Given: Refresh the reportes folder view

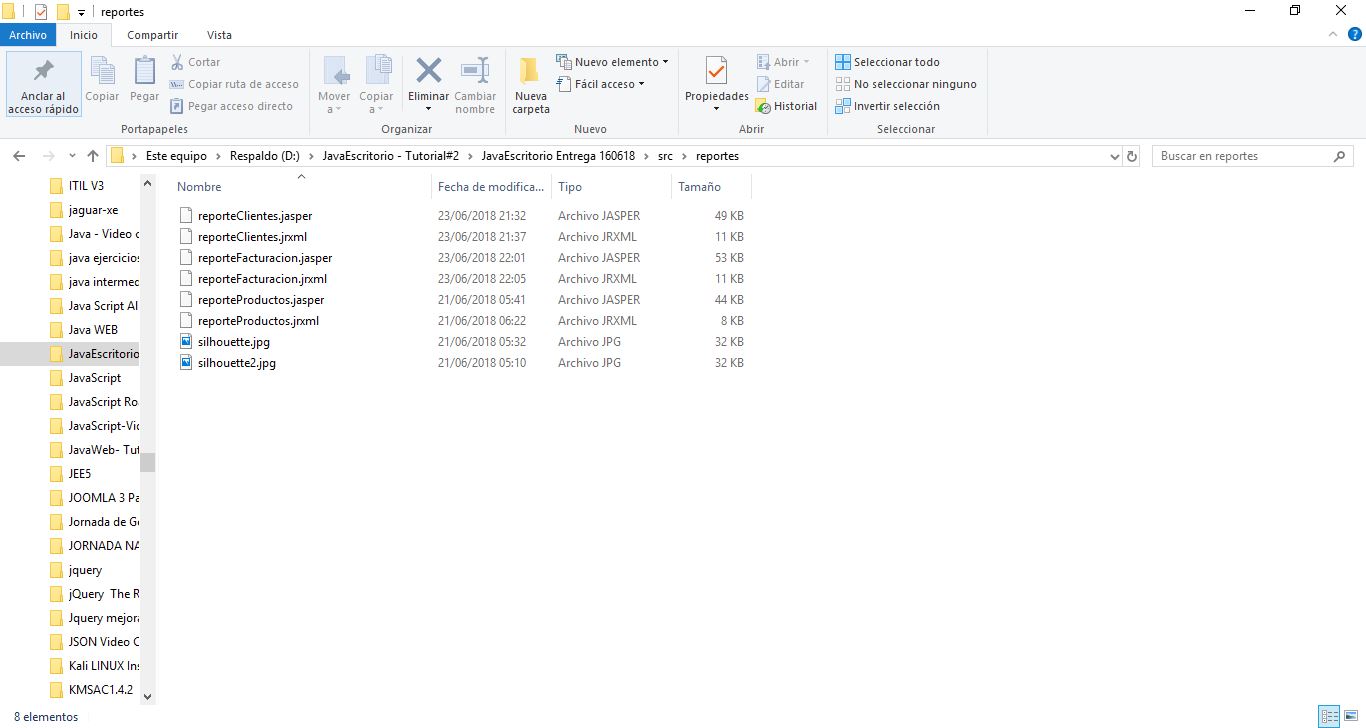Looking at the screenshot, I should pyautogui.click(x=1132, y=156).
